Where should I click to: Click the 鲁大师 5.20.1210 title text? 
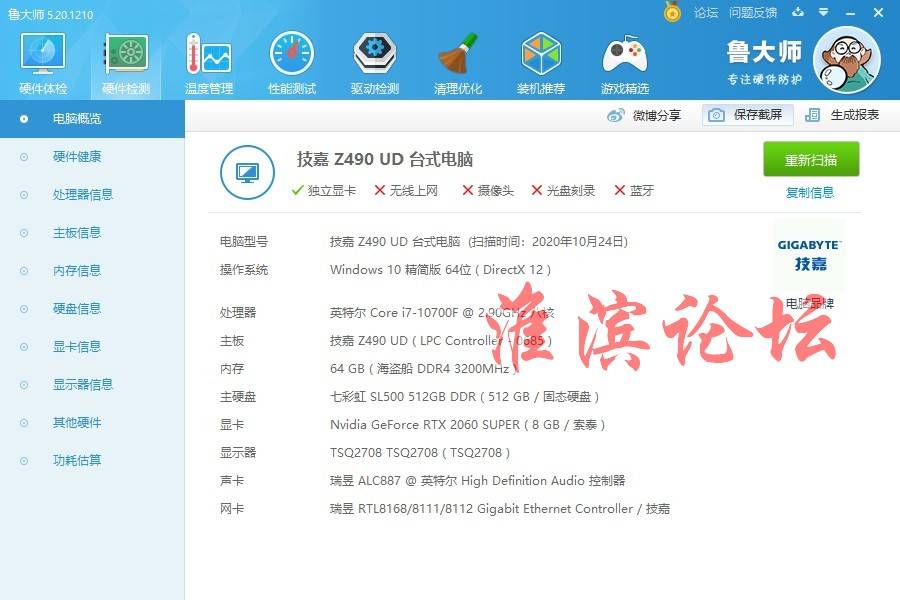point(51,14)
